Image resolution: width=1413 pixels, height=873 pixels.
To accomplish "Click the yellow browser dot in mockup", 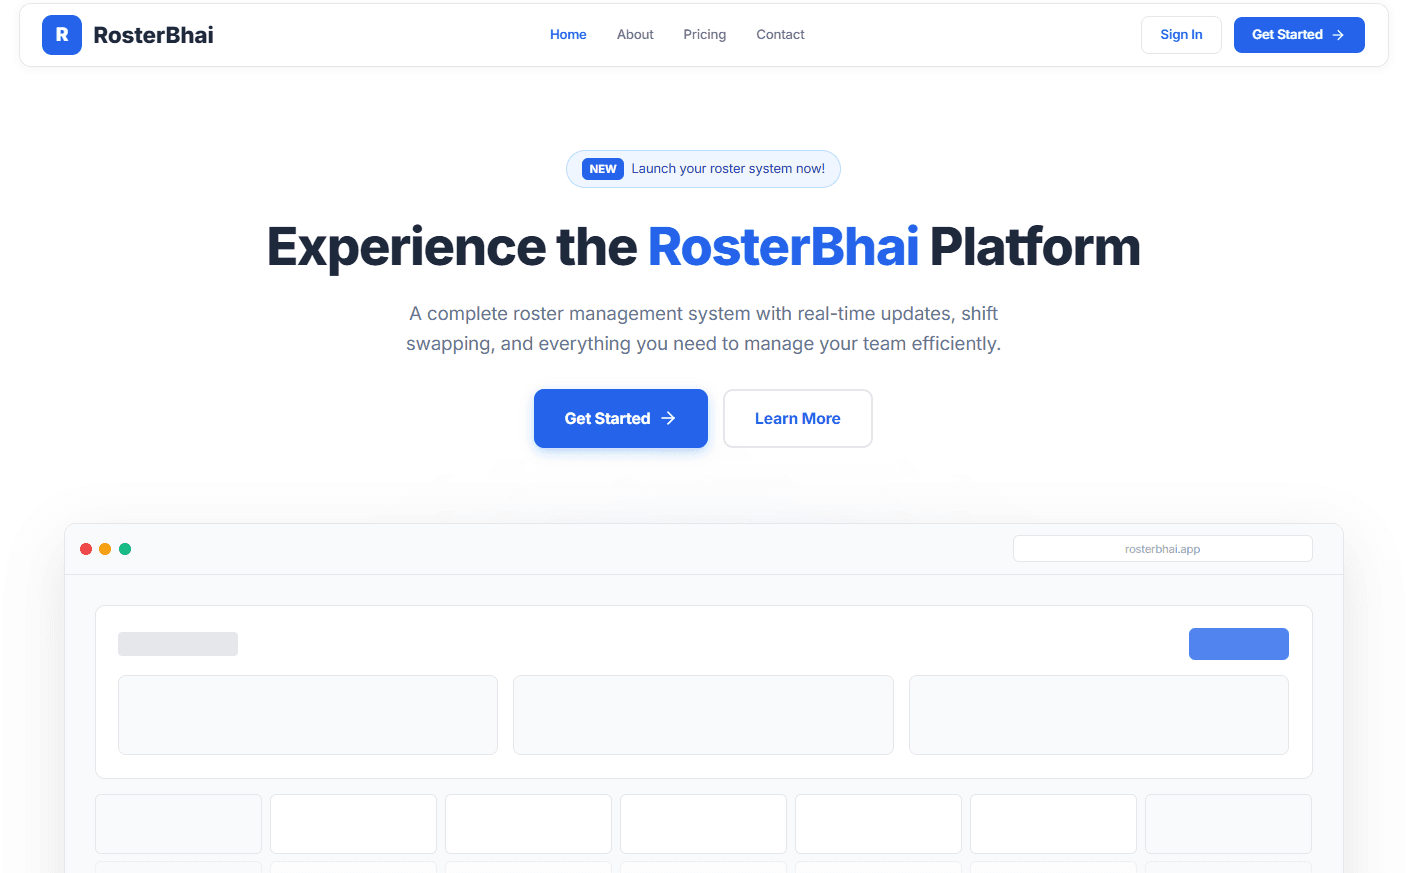I will (x=105, y=548).
